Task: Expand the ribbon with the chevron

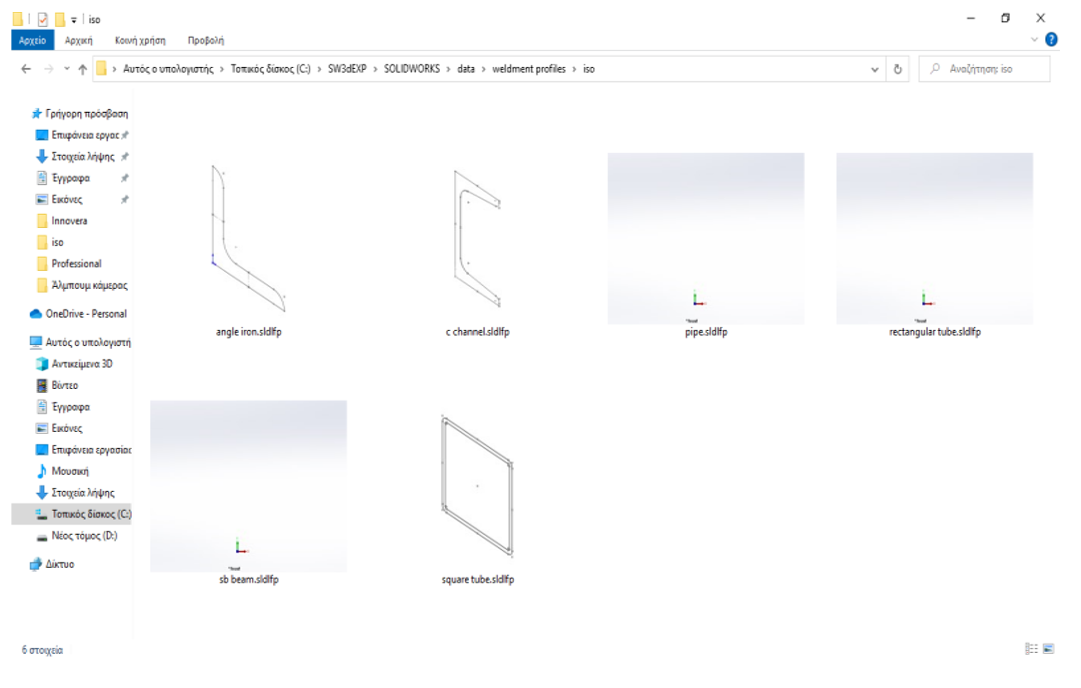Action: click(1035, 40)
